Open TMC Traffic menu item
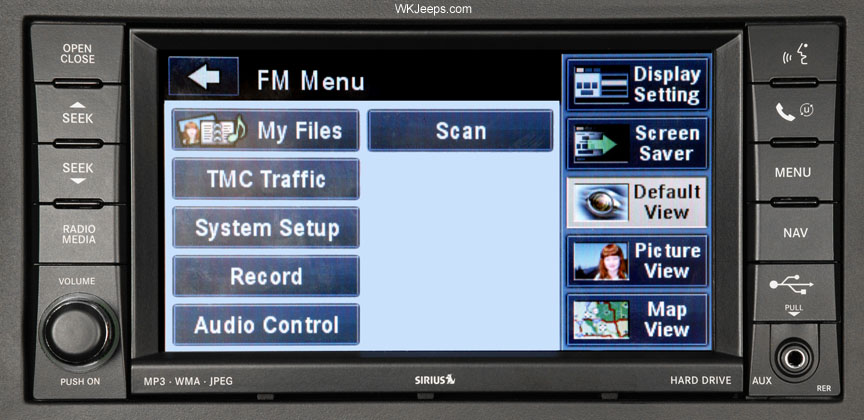 266,179
